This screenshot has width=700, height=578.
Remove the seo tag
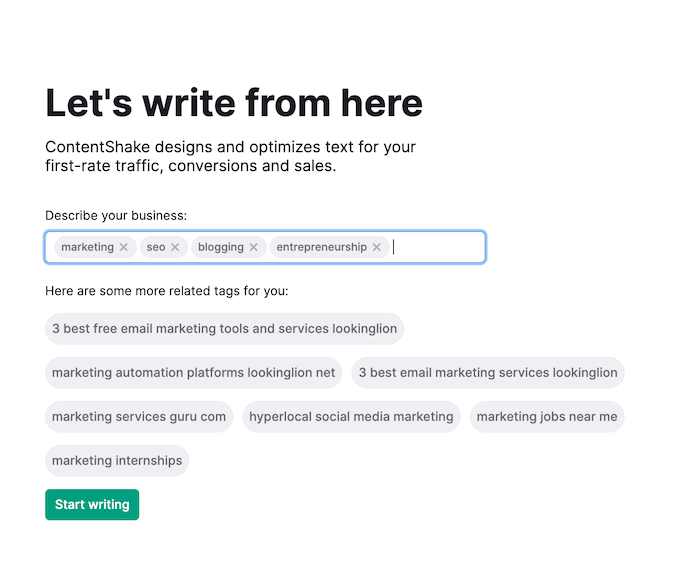(x=175, y=247)
